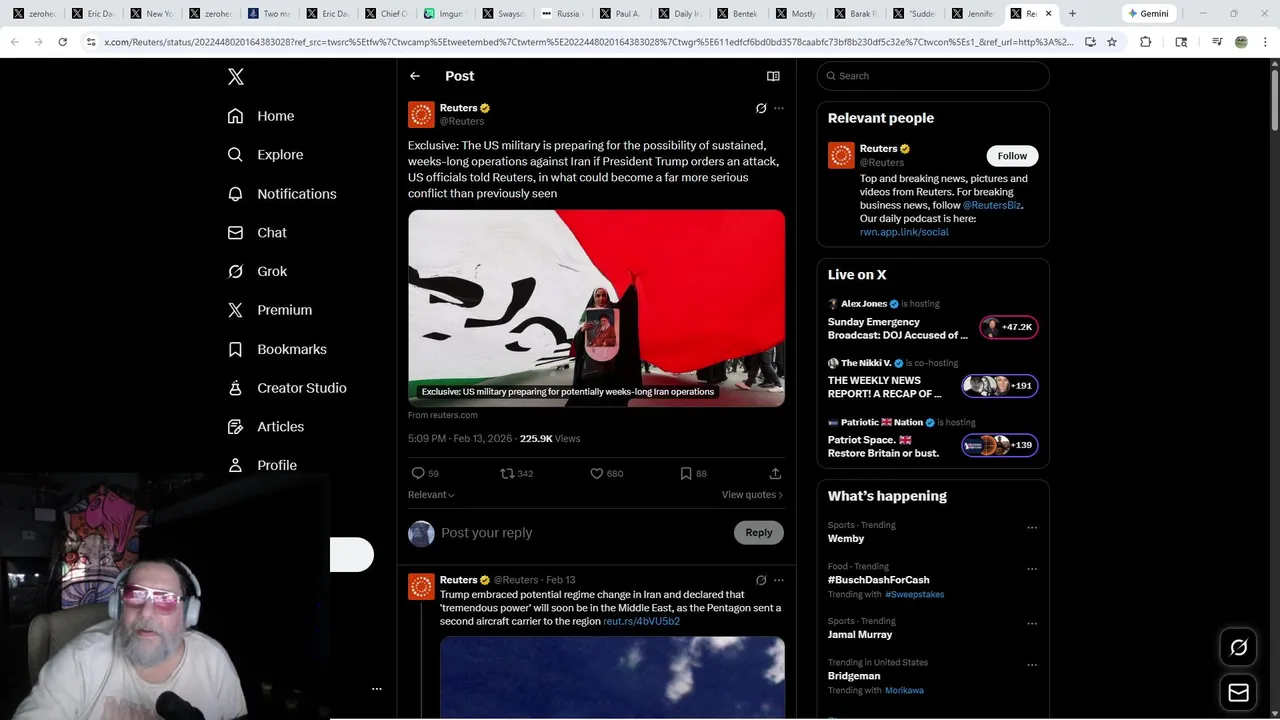
Task: Switch to the Russia browser tab
Action: click(x=561, y=14)
